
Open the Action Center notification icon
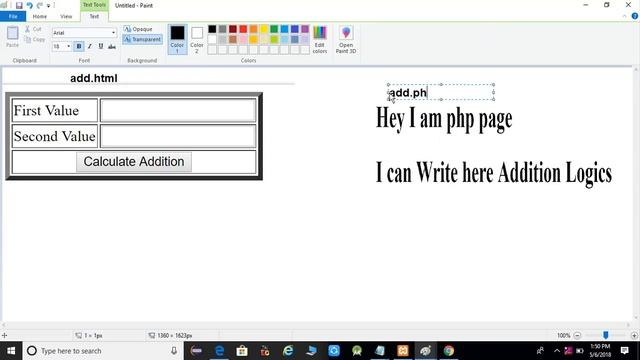pyautogui.click(x=624, y=351)
